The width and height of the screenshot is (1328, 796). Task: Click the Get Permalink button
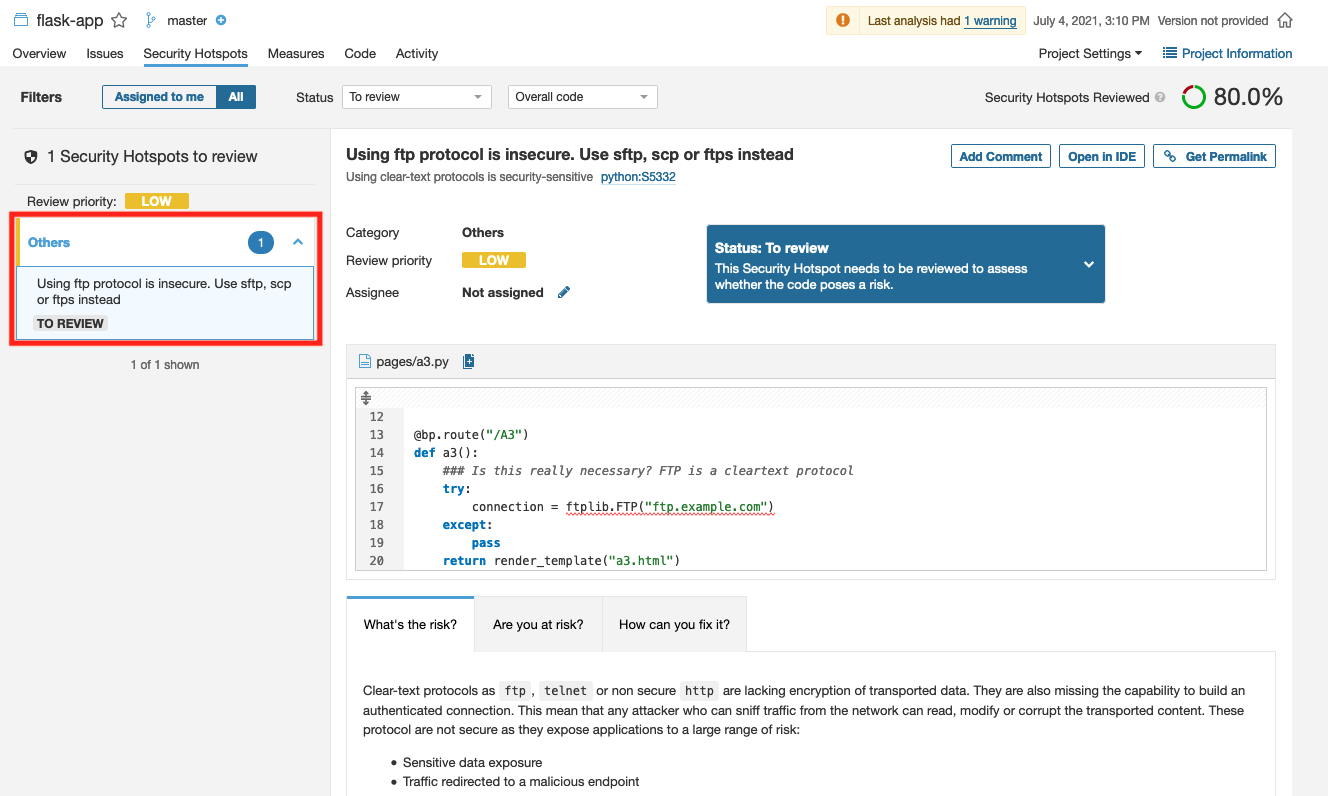(x=1214, y=156)
